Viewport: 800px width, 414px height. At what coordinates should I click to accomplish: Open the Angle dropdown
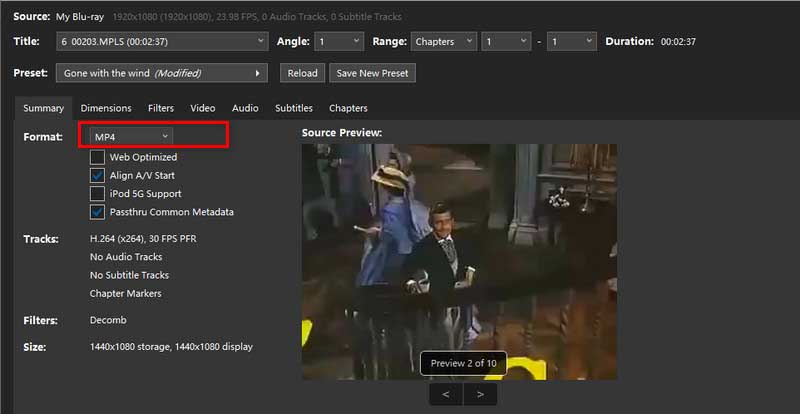[x=339, y=41]
